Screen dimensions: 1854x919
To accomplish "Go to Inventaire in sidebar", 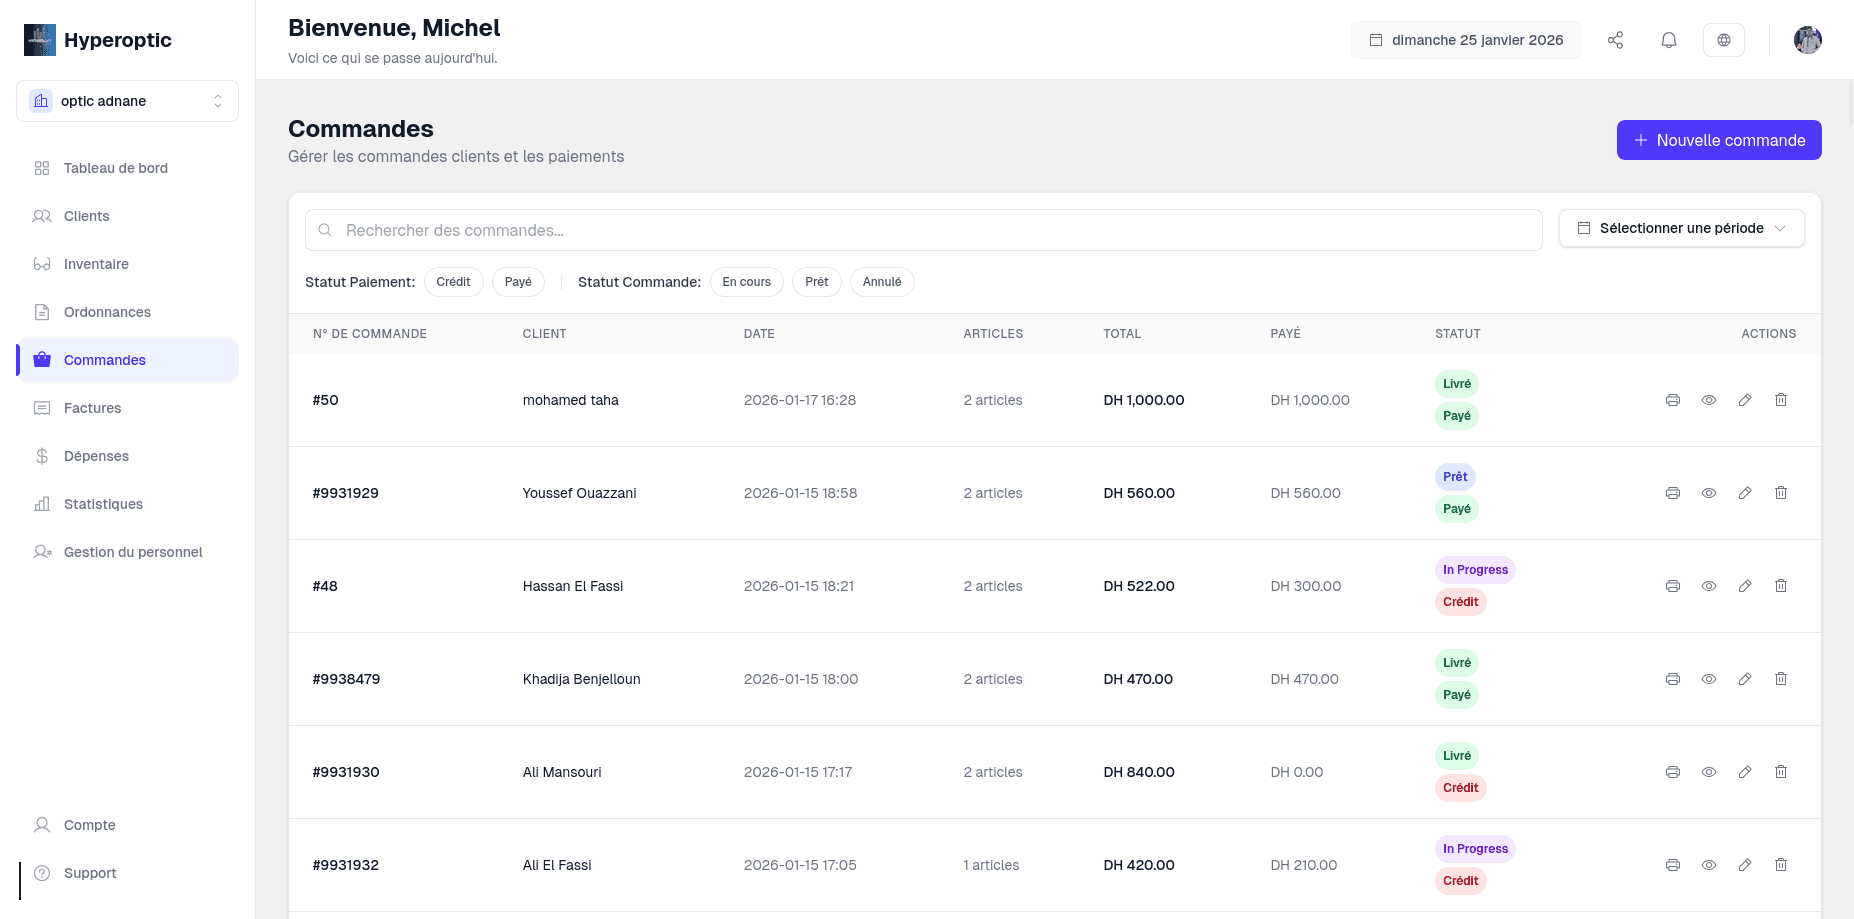I will click(x=96, y=264).
